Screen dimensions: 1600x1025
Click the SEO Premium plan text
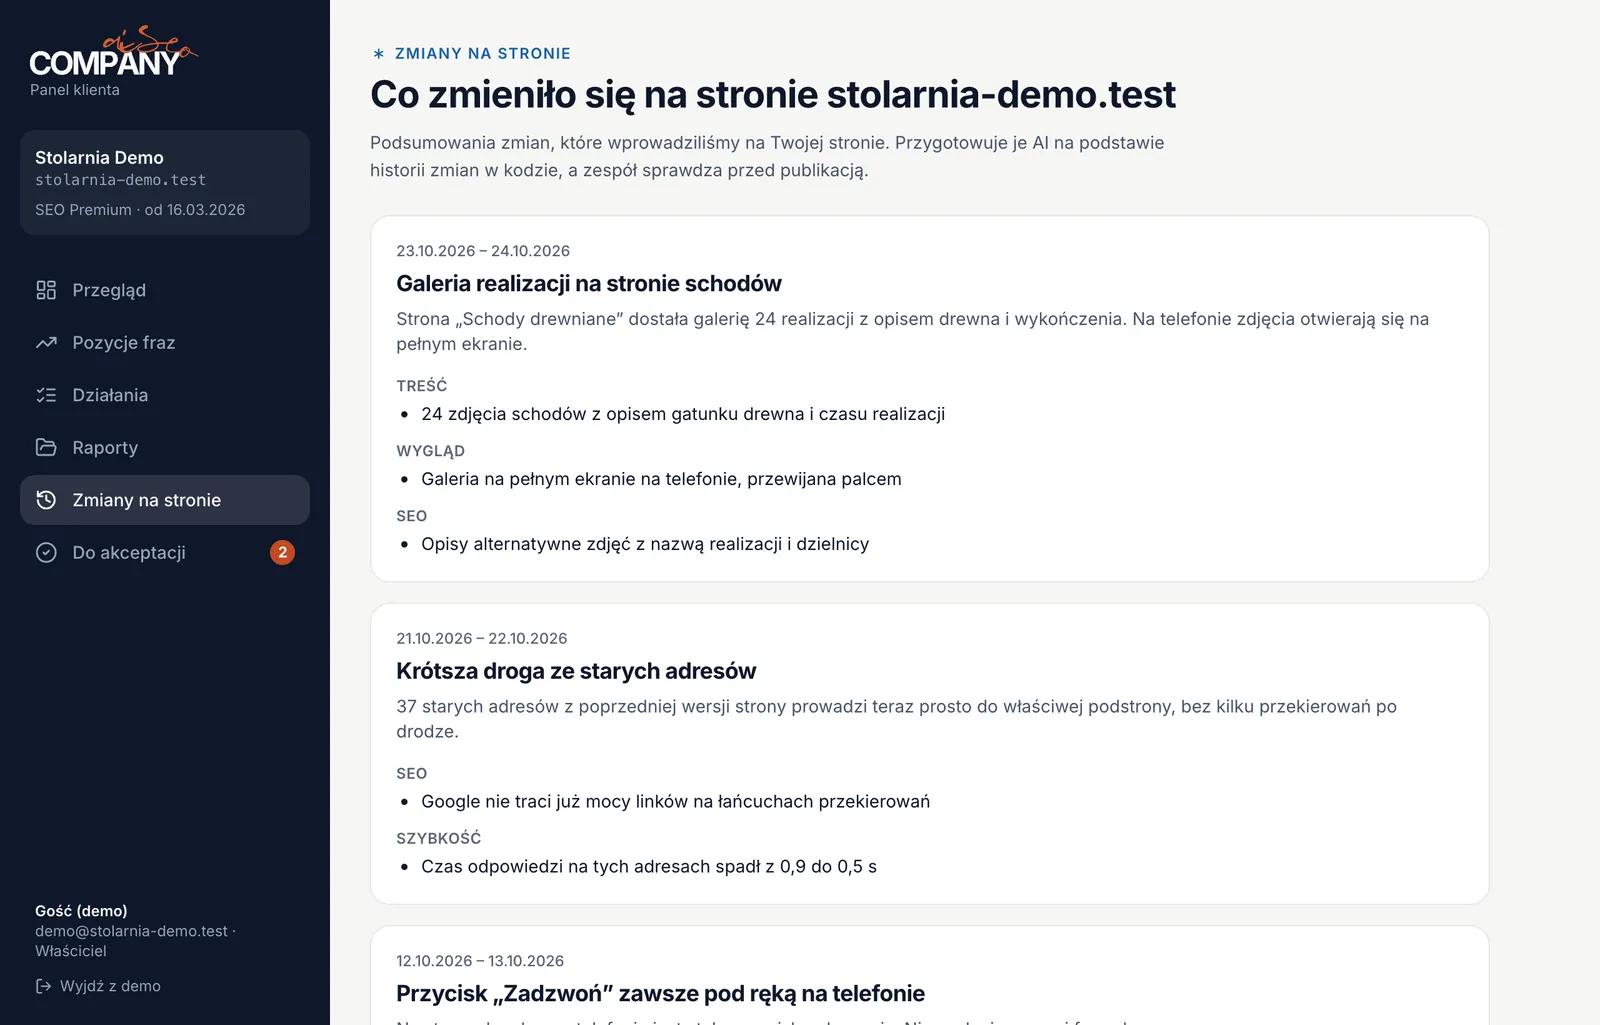(x=140, y=210)
